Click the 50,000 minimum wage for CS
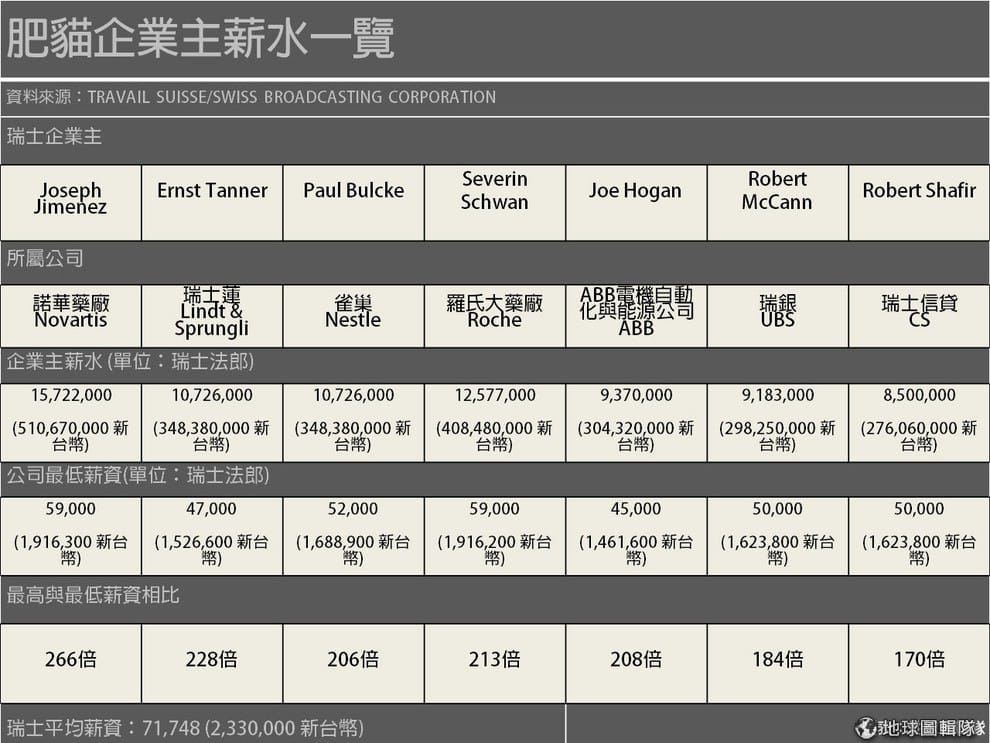Viewport: 990px width, 743px height. point(919,509)
